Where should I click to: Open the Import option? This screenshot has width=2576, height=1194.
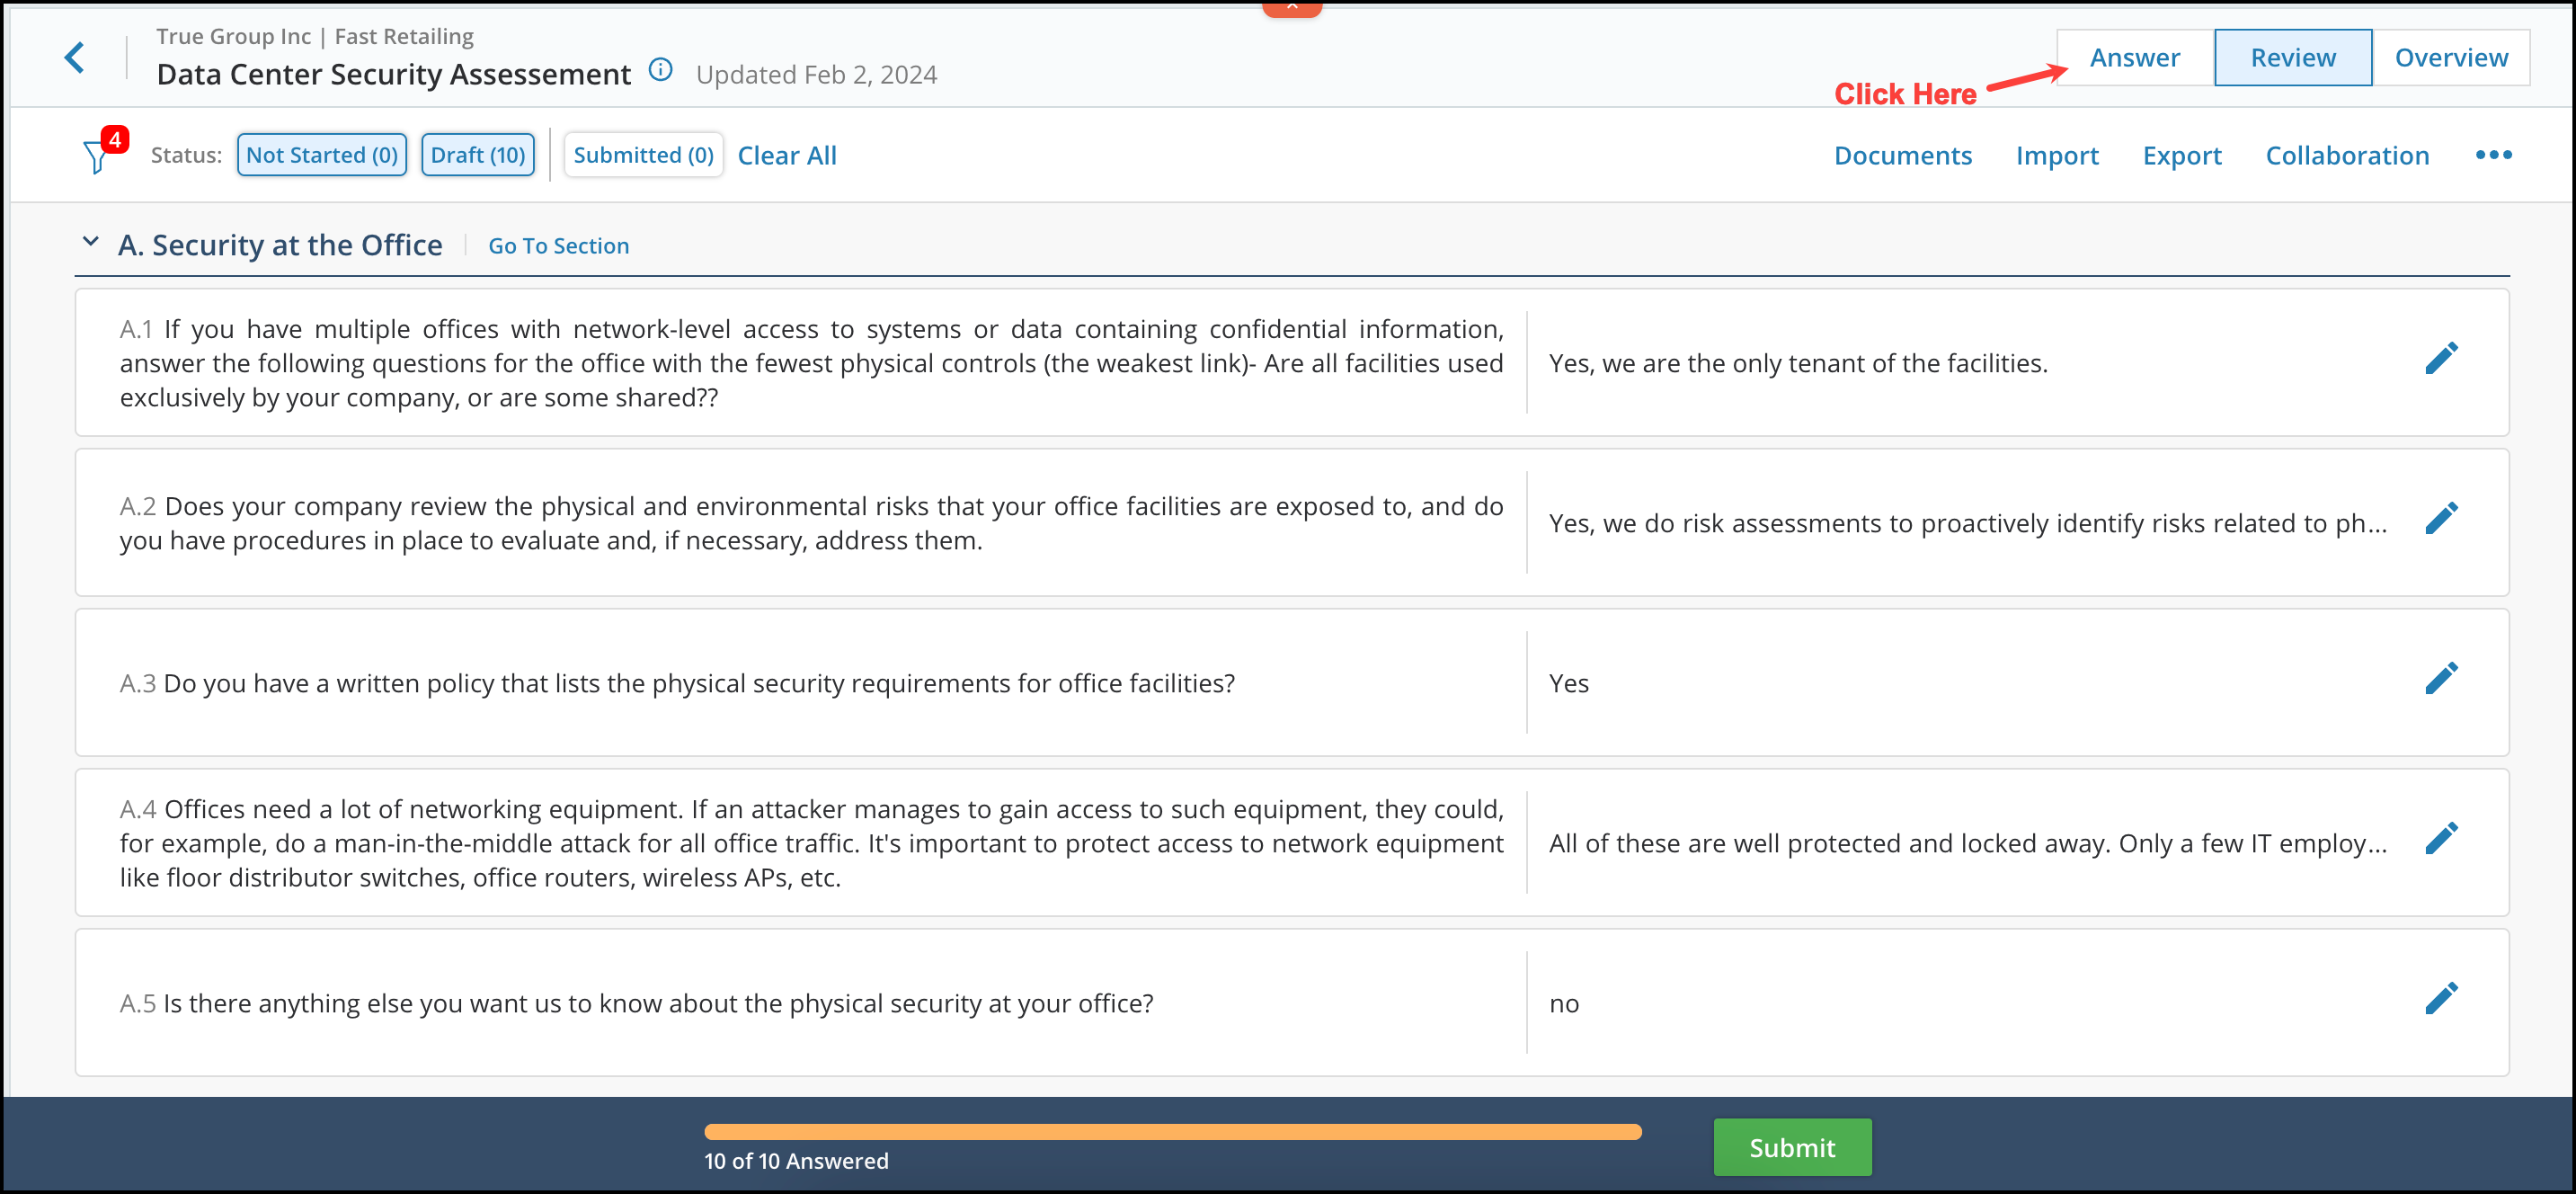coord(2056,155)
